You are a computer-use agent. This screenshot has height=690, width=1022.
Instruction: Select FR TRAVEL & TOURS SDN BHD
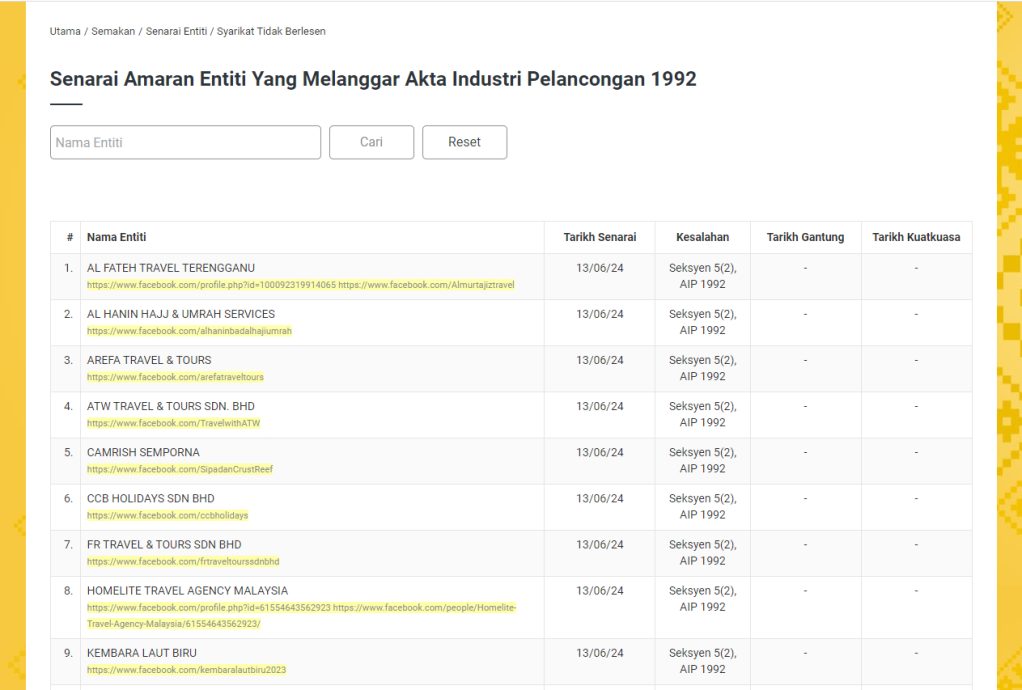164,545
